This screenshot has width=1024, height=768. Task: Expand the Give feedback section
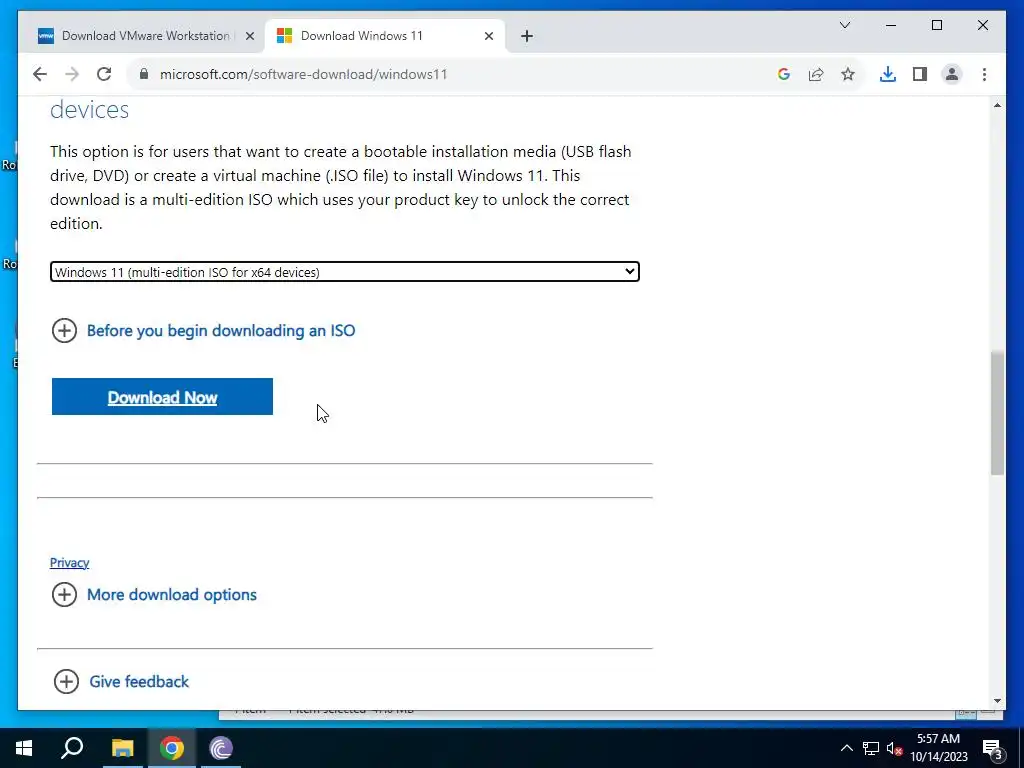(x=121, y=681)
